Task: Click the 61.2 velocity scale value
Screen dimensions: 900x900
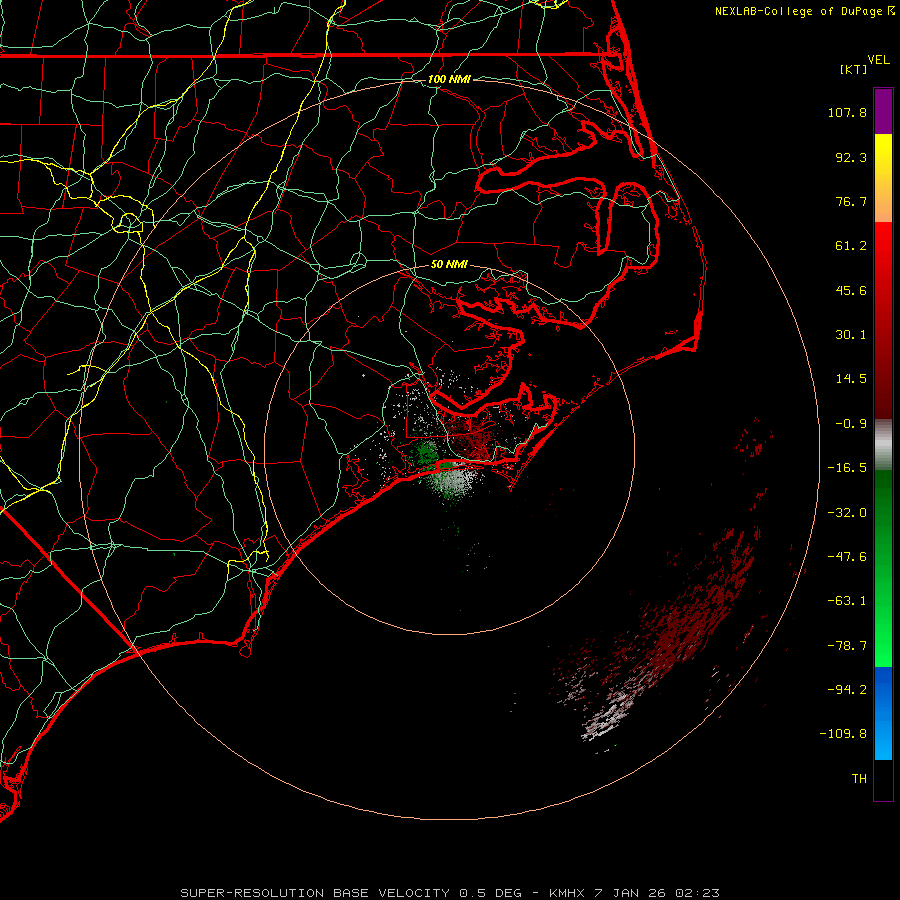Action: 851,246
